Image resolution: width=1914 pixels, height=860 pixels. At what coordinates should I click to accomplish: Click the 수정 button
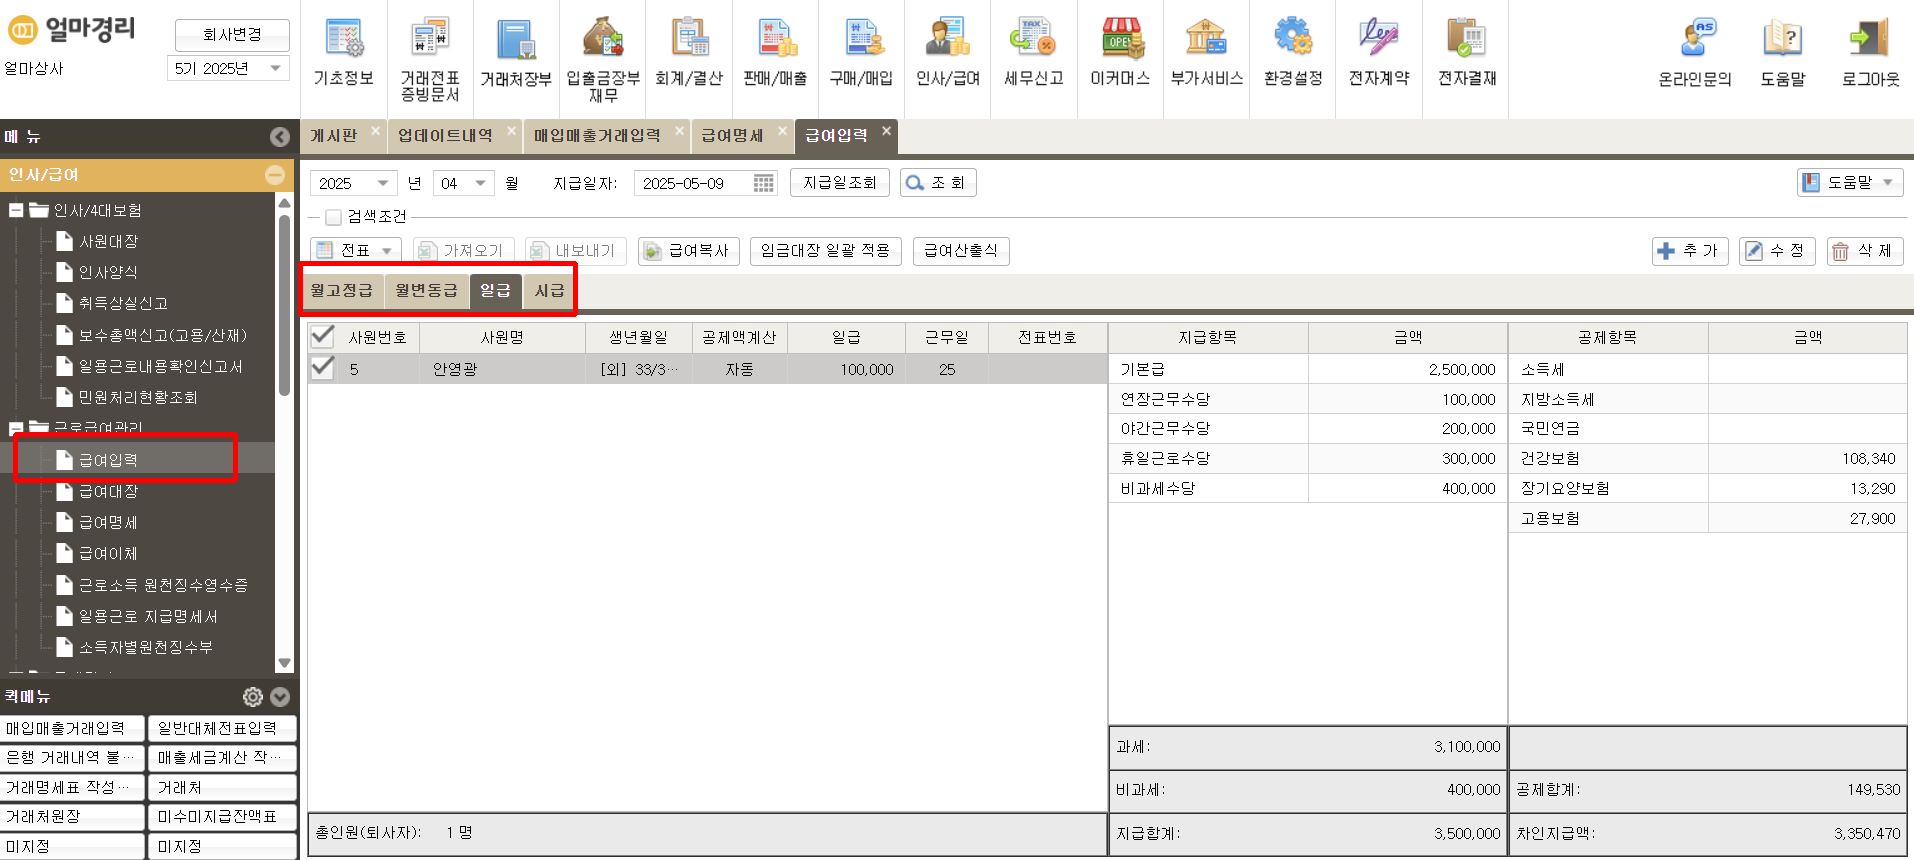pos(1777,251)
